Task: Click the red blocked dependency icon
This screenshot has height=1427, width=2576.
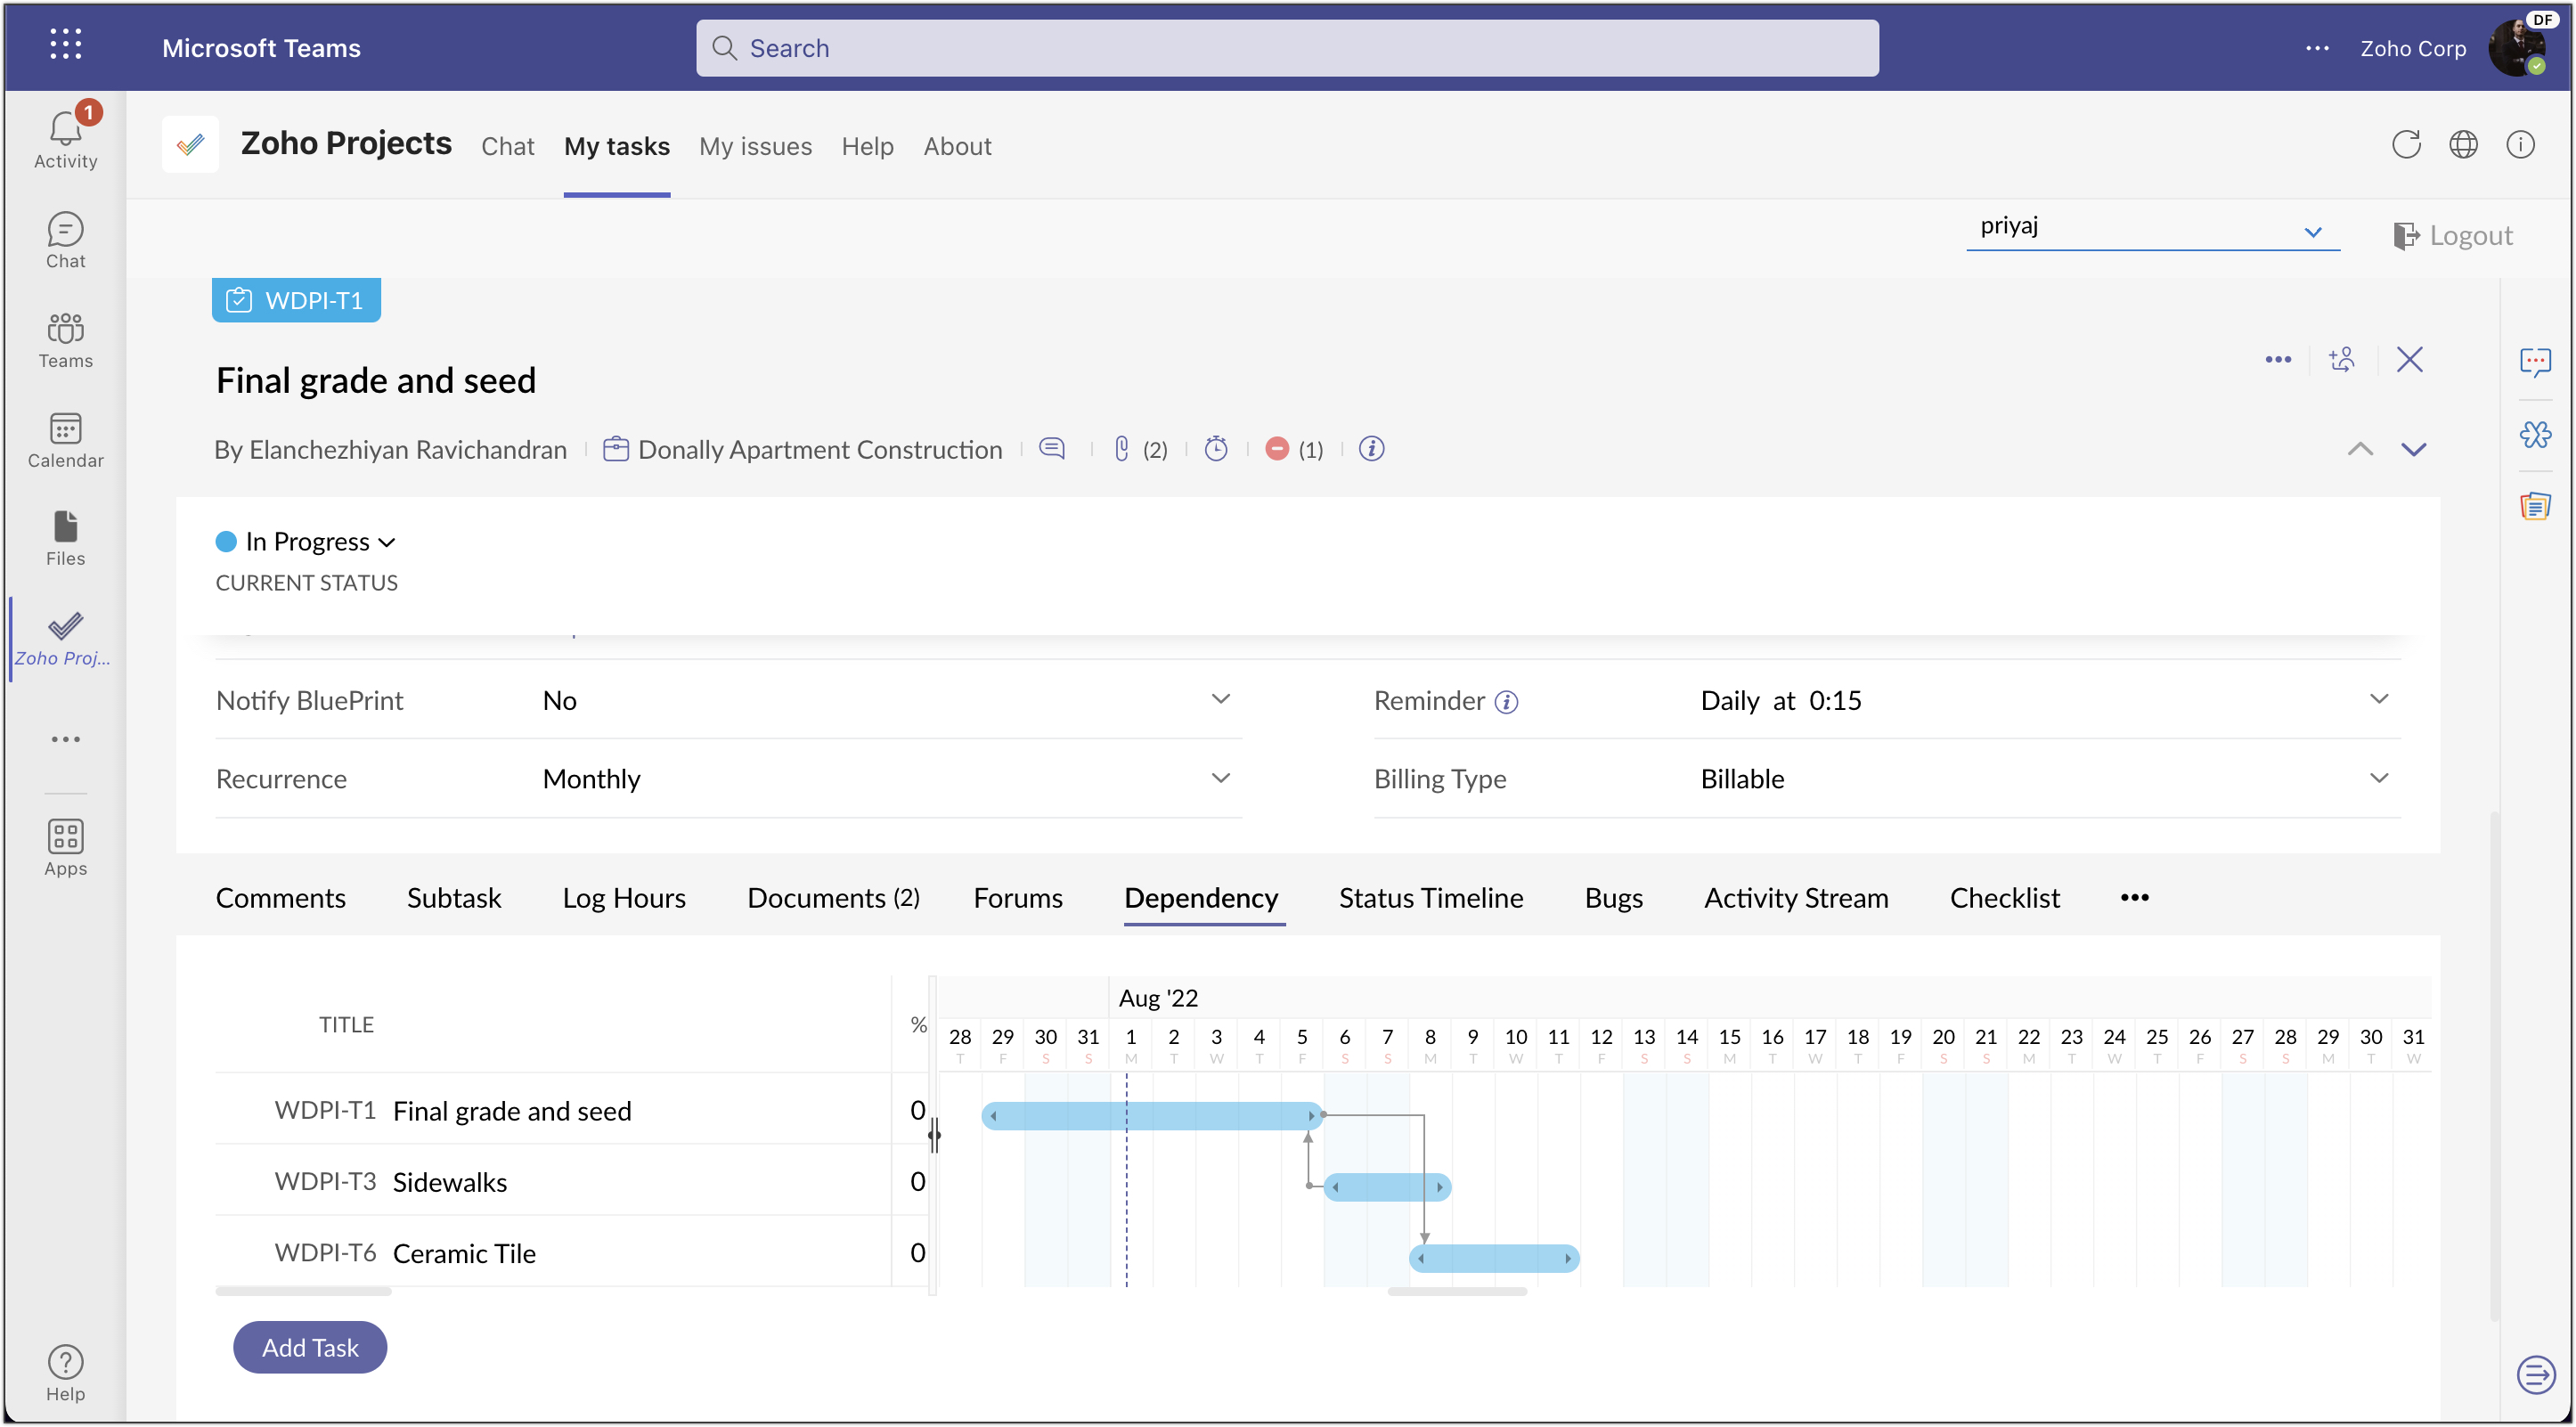Action: tap(1276, 449)
